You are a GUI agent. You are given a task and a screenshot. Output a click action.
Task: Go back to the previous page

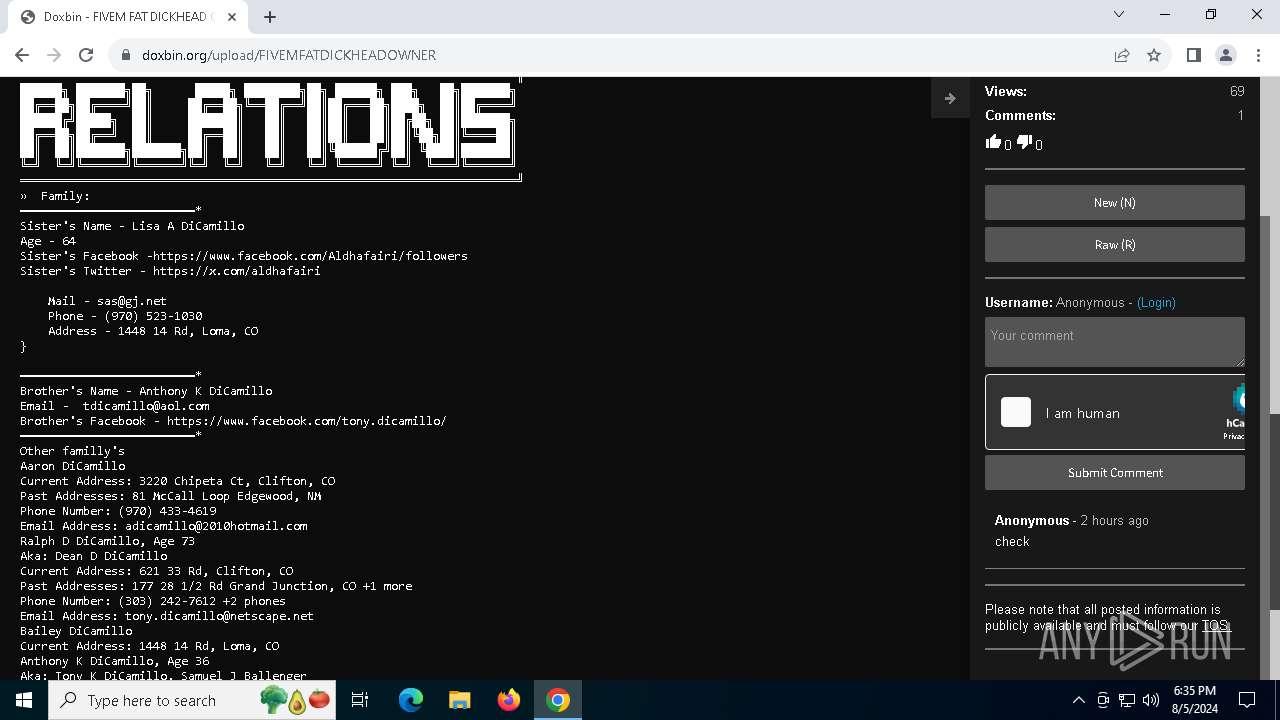[x=22, y=55]
